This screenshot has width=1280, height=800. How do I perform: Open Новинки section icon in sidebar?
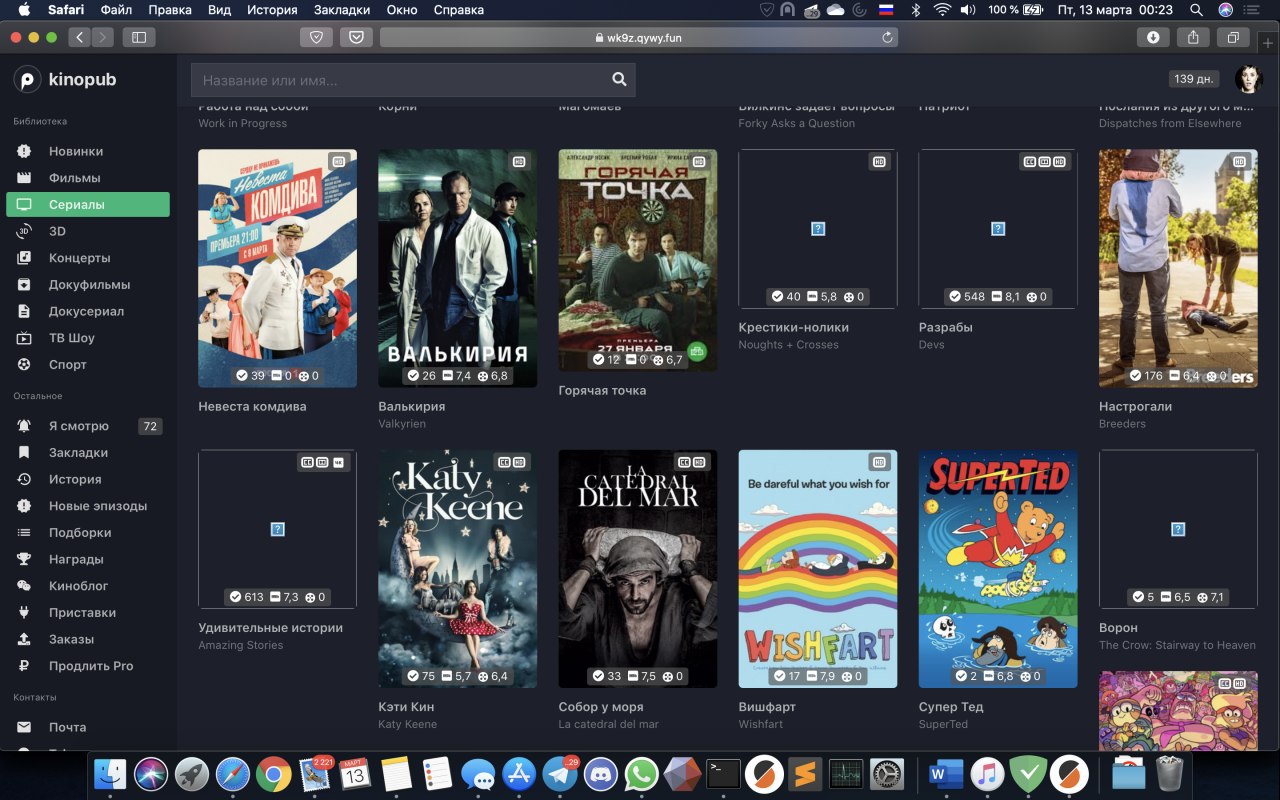click(x=25, y=151)
